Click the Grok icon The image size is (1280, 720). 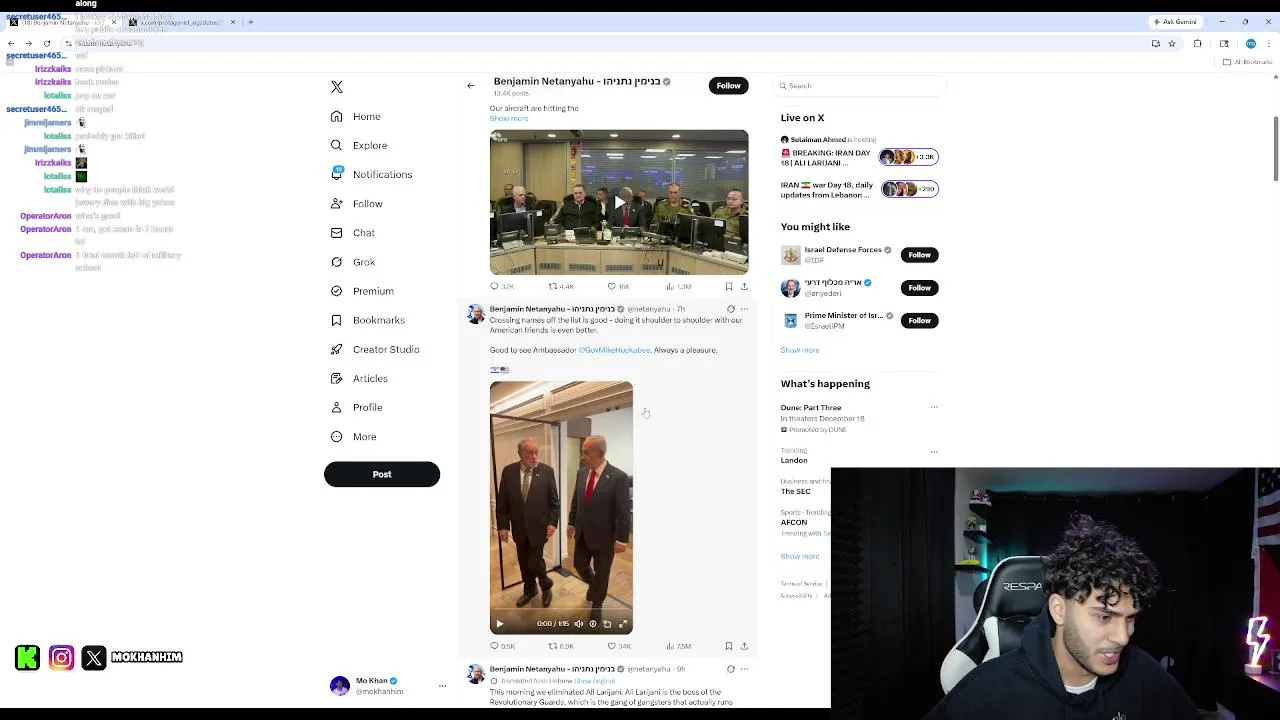coord(337,262)
